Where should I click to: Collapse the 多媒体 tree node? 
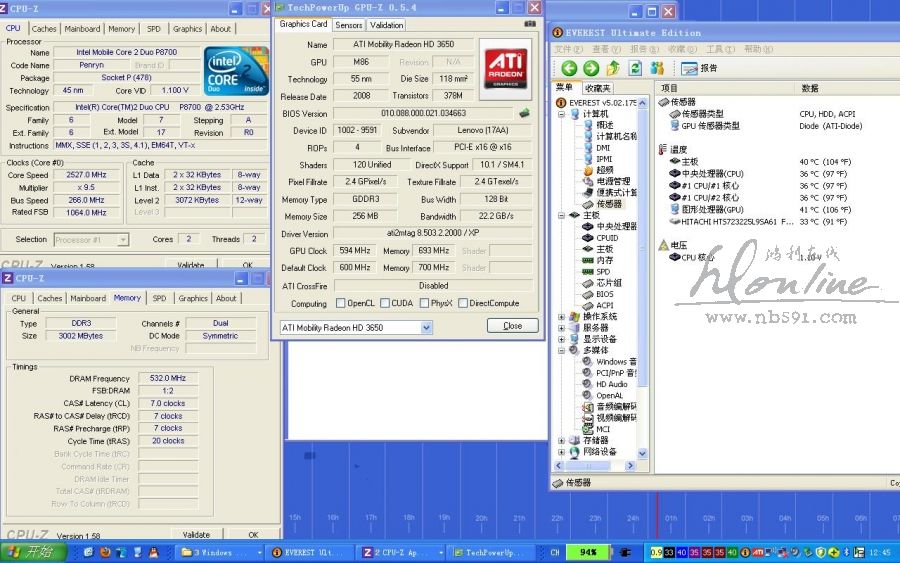562,351
